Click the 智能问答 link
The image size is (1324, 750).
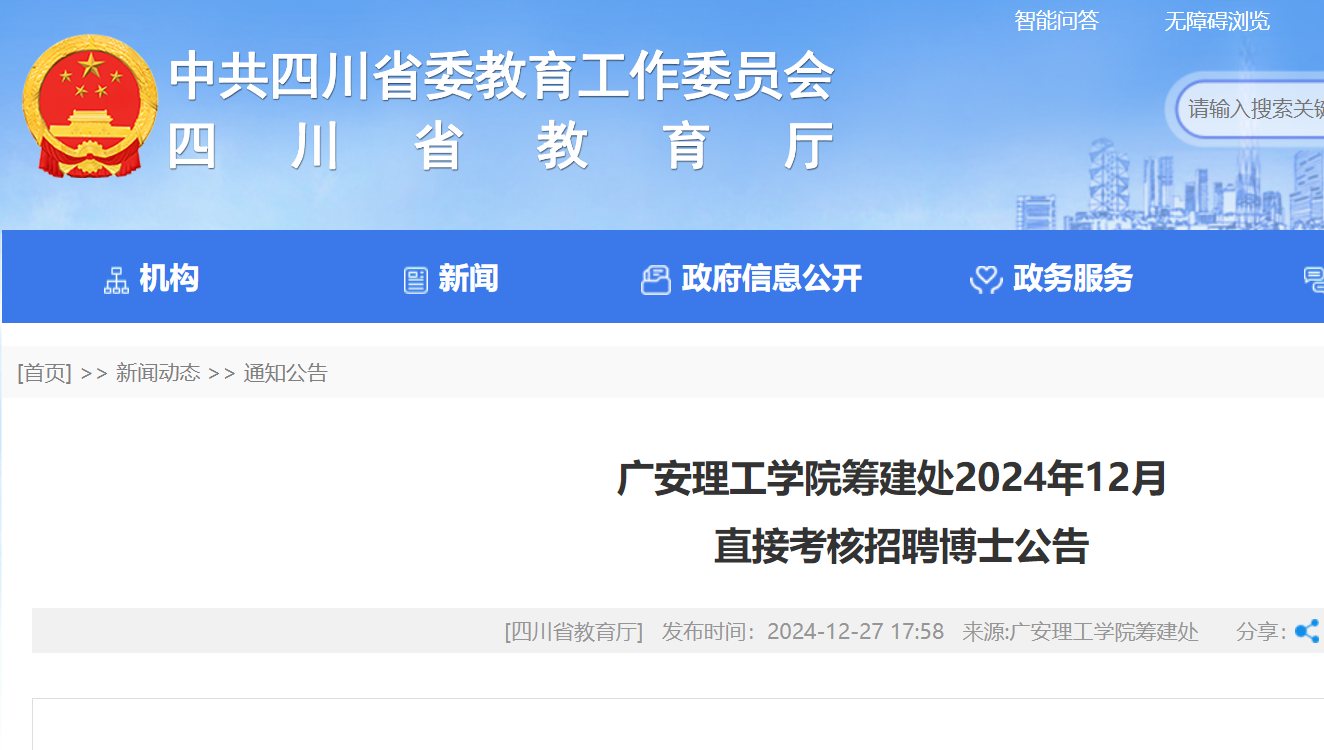pyautogui.click(x=1056, y=21)
